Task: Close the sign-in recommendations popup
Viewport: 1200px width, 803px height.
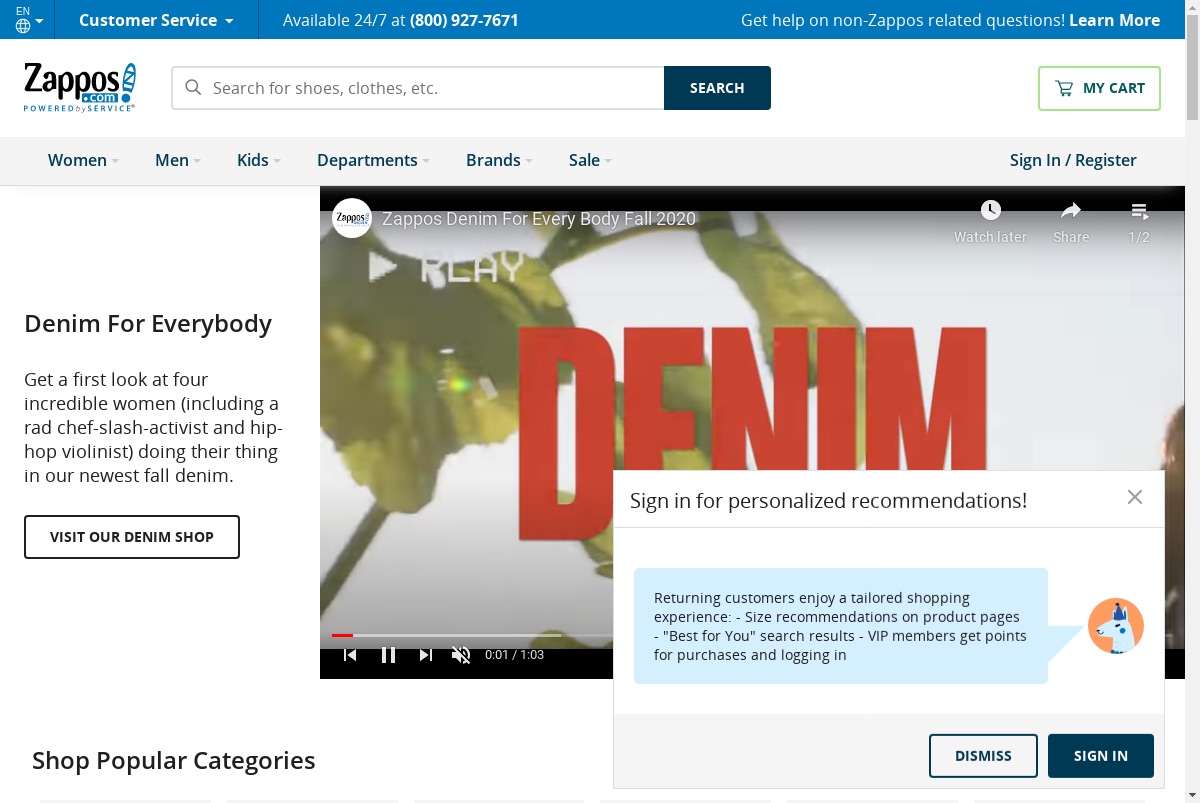Action: tap(1134, 497)
